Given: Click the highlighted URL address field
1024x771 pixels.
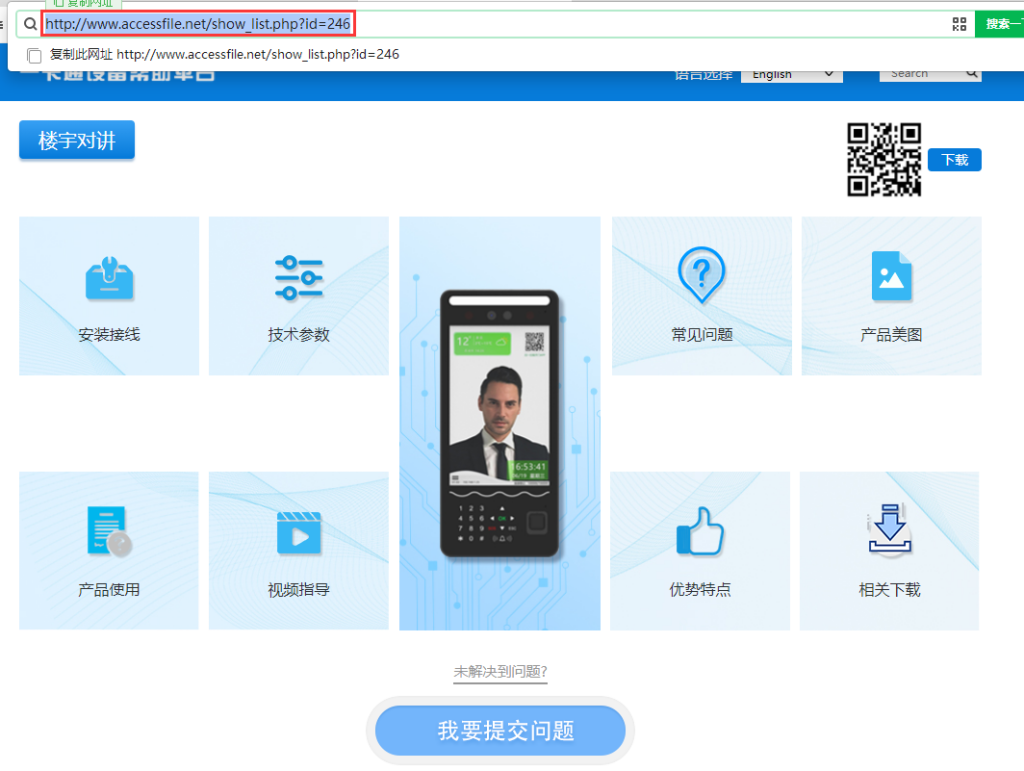Looking at the screenshot, I should coord(198,24).
